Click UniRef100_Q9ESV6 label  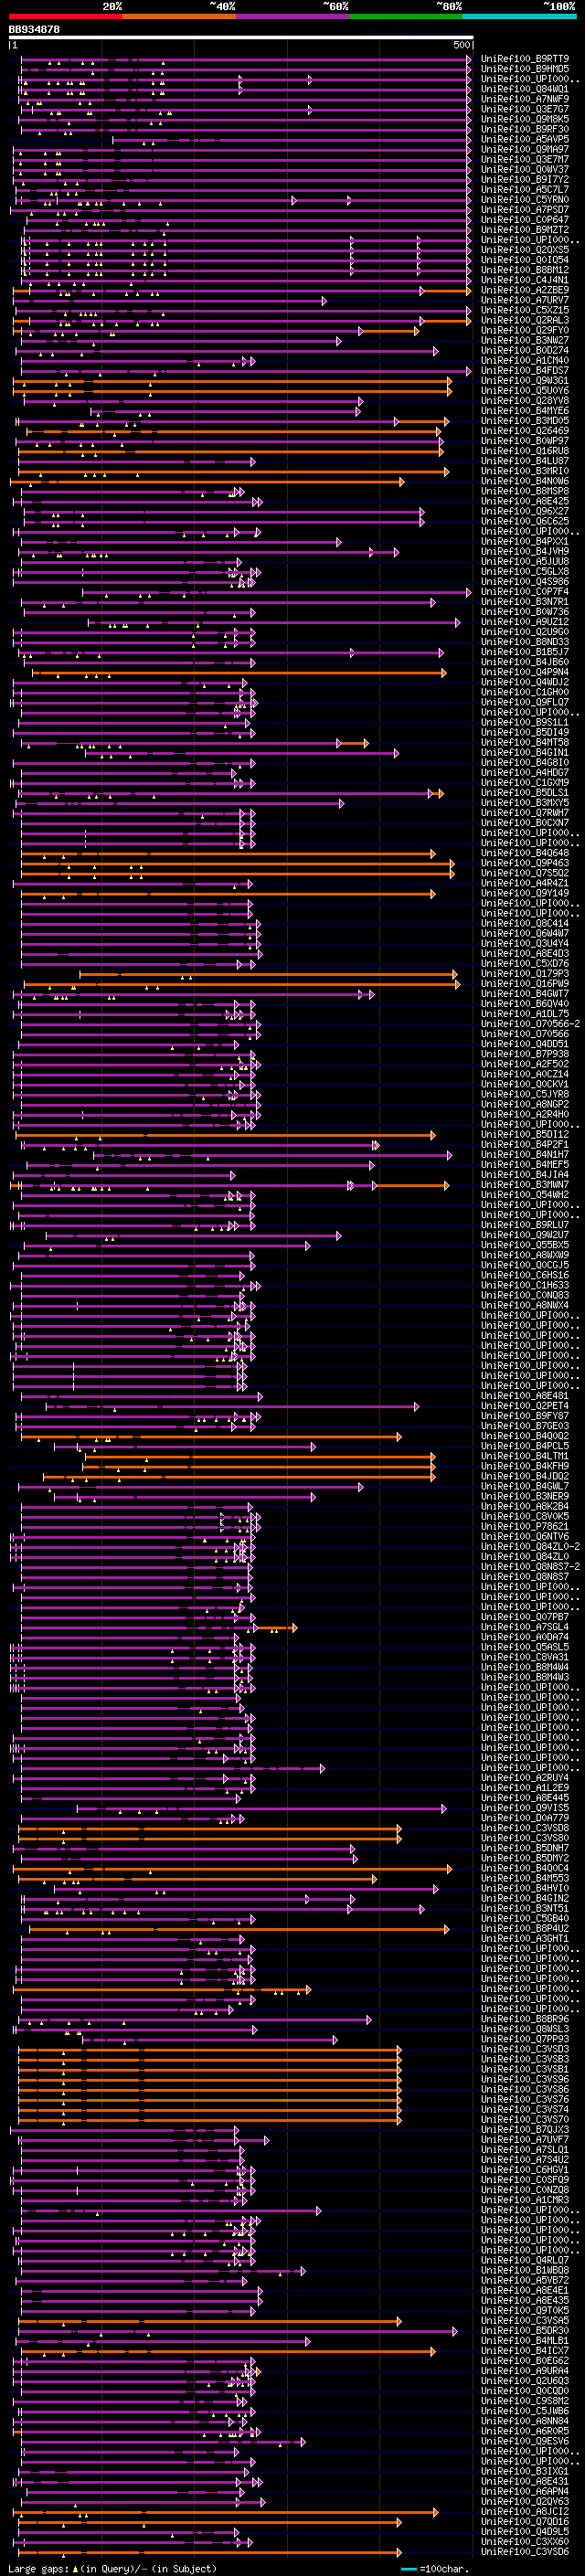[x=525, y=2440]
